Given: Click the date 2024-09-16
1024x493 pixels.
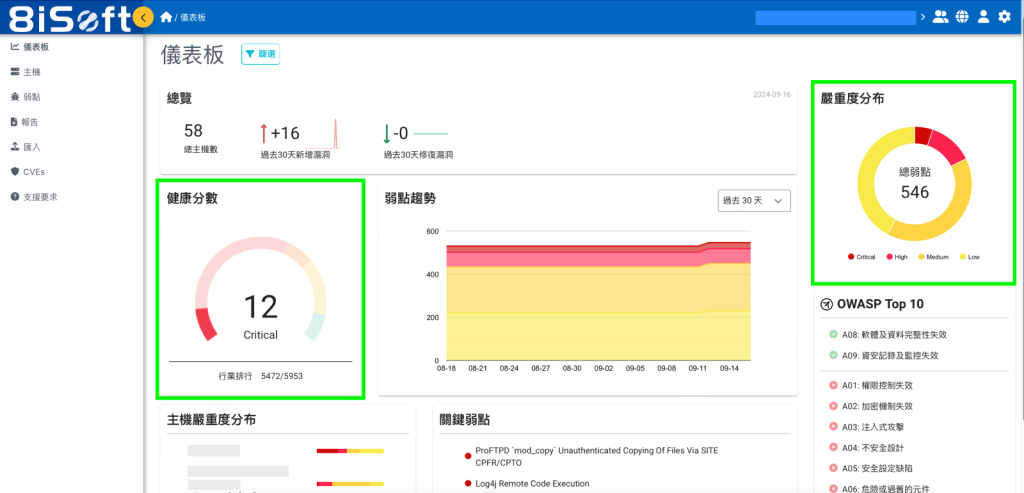Looking at the screenshot, I should tap(772, 95).
